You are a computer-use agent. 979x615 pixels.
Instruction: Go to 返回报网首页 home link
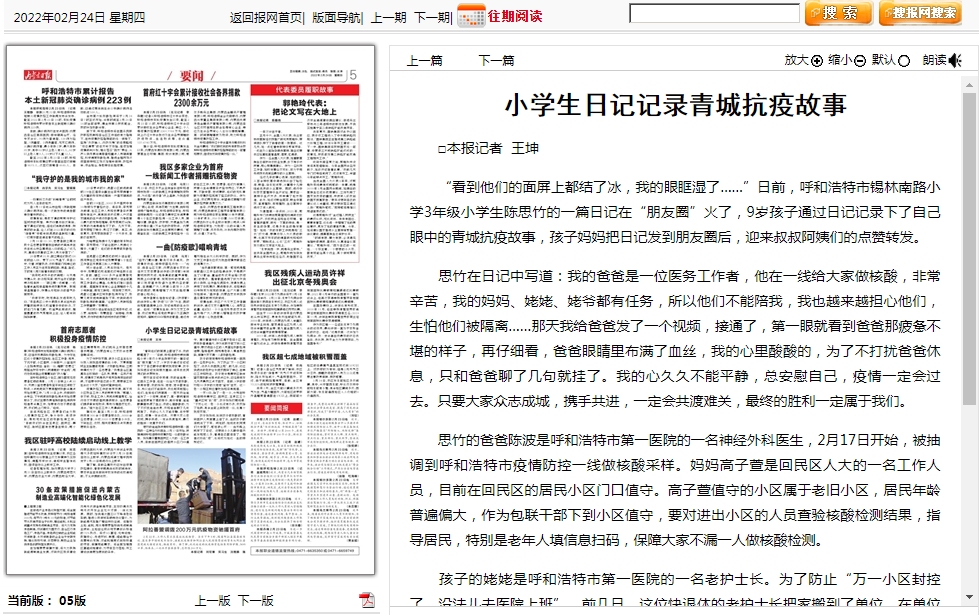[265, 17]
